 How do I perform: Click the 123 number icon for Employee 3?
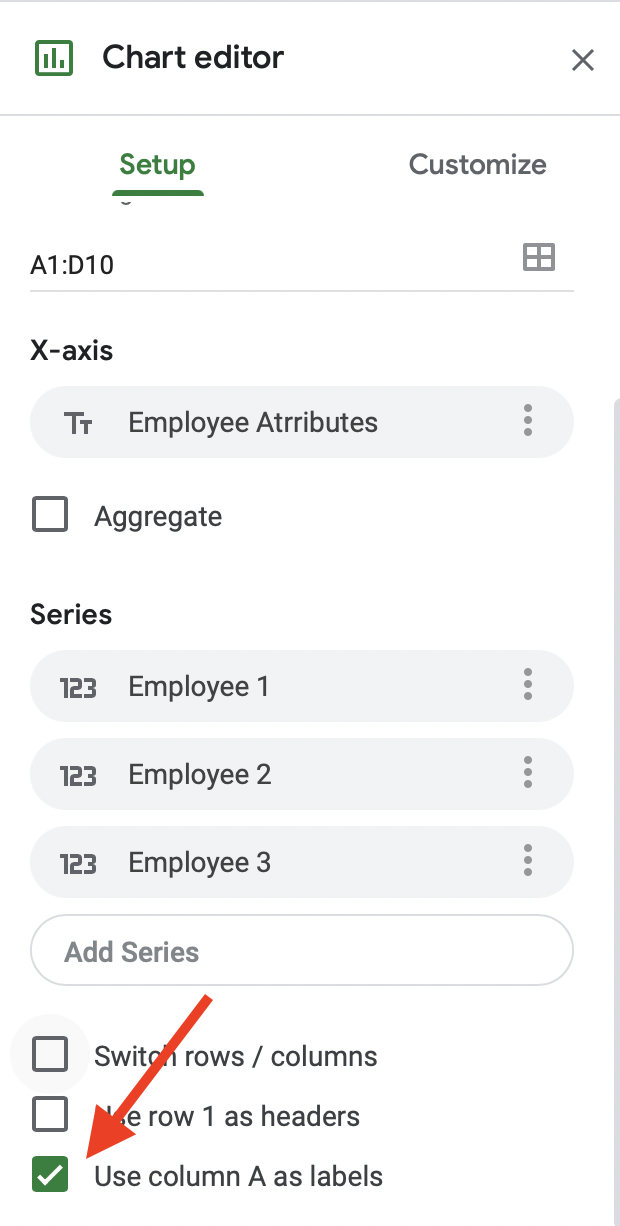[x=78, y=863]
